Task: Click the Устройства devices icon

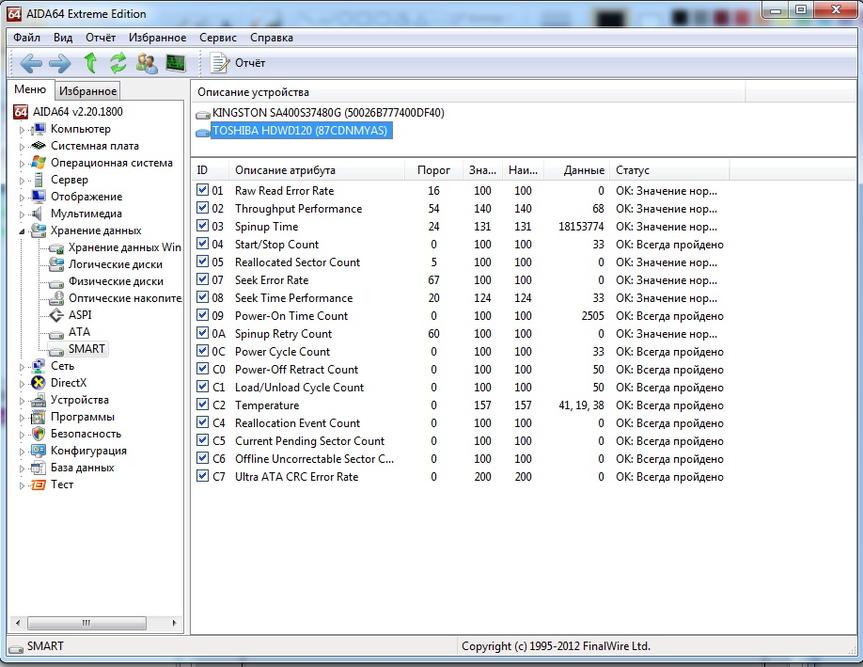Action: 39,400
